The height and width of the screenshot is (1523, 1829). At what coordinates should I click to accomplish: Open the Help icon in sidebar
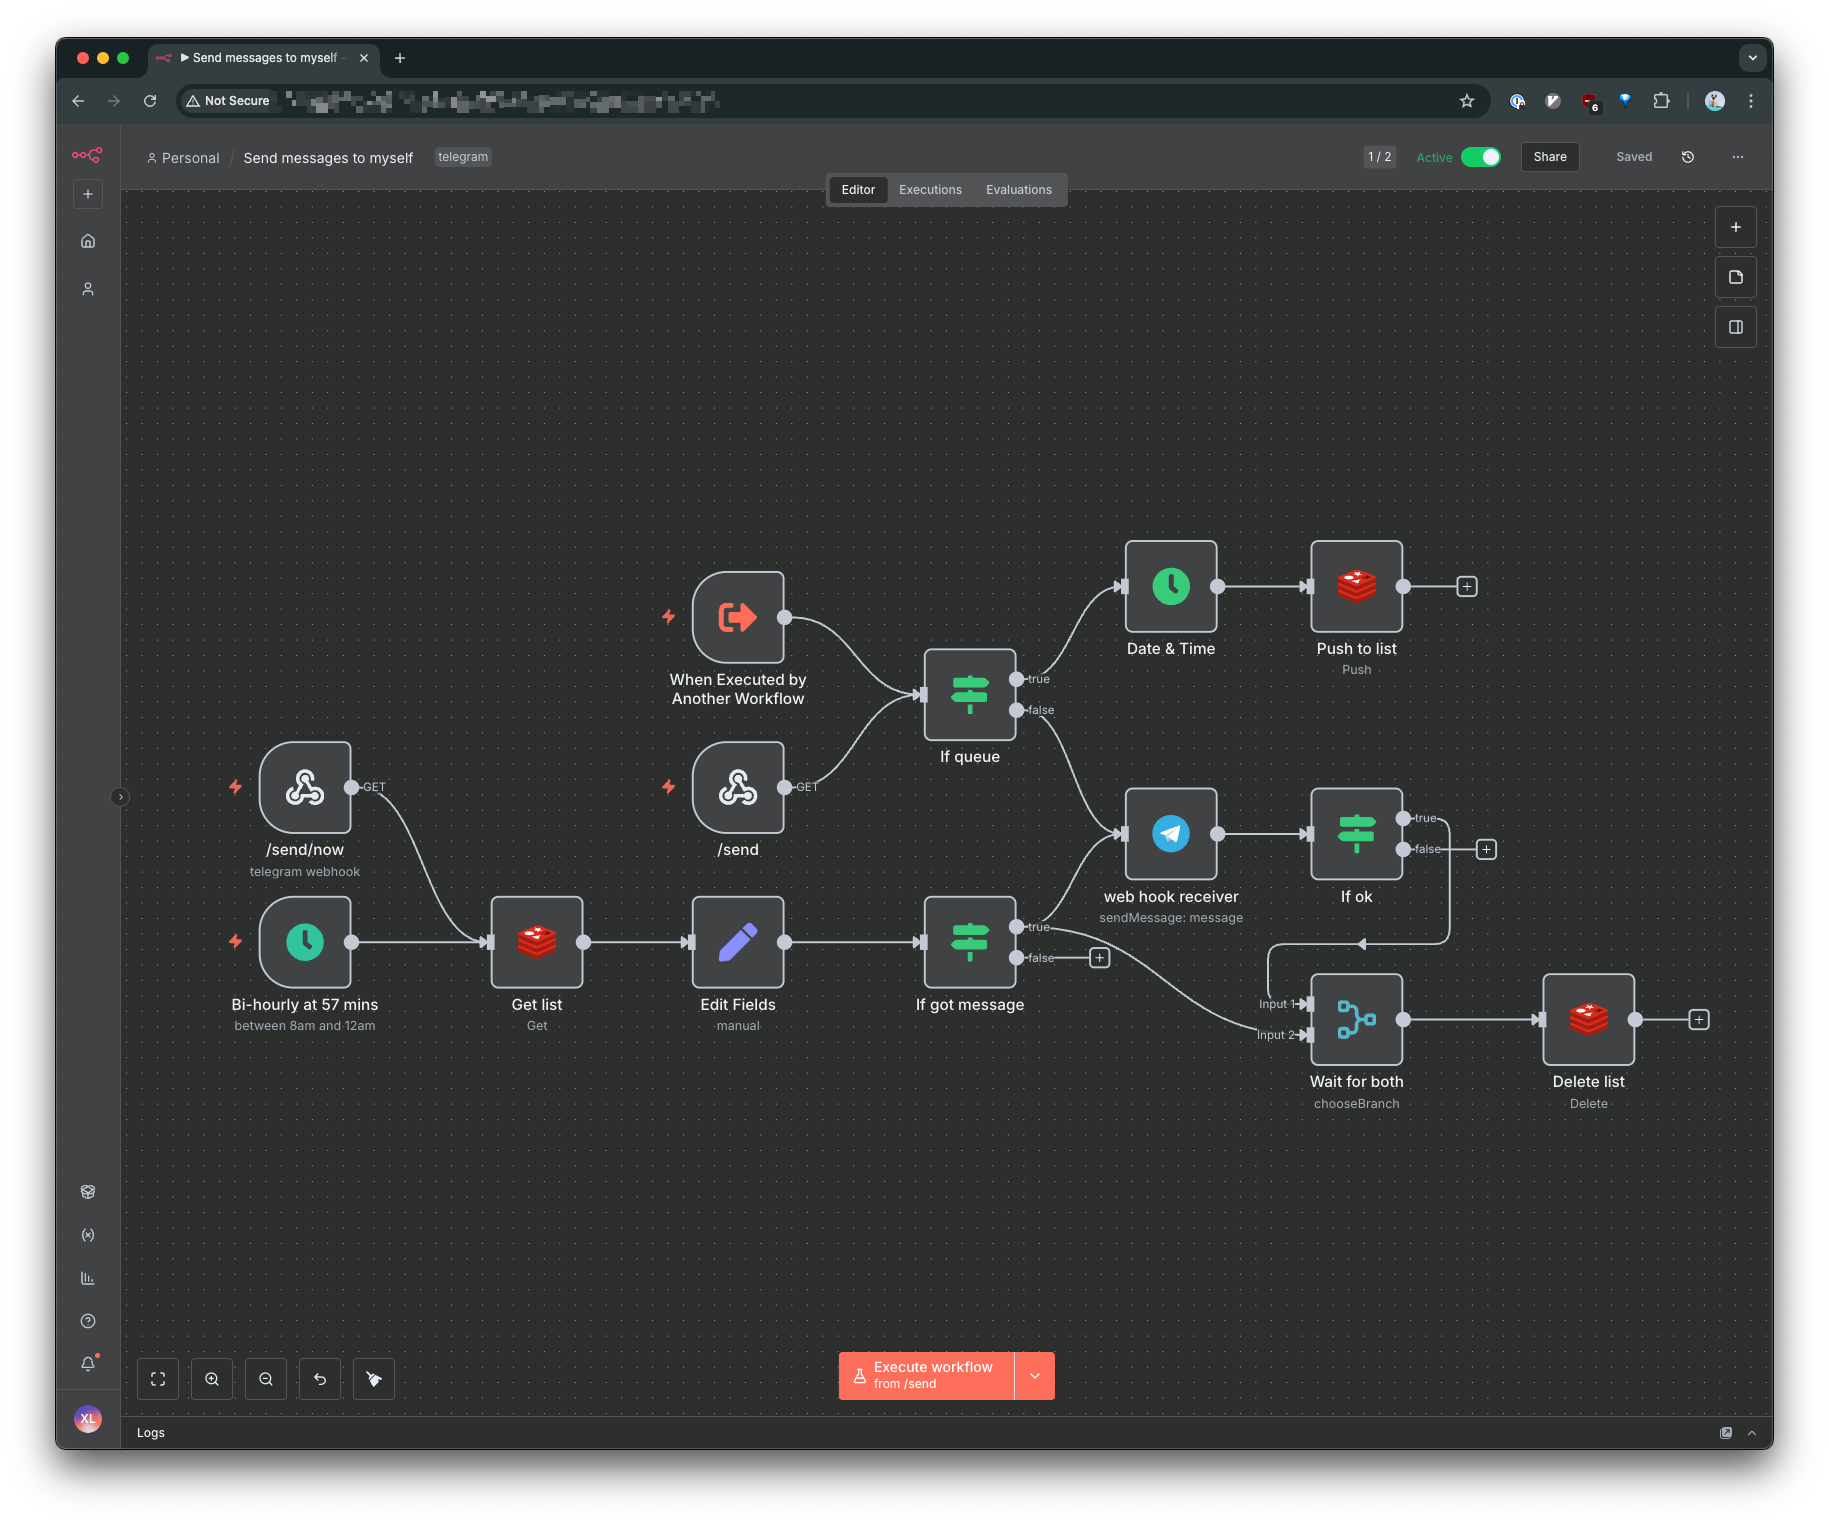pyautogui.click(x=88, y=1321)
